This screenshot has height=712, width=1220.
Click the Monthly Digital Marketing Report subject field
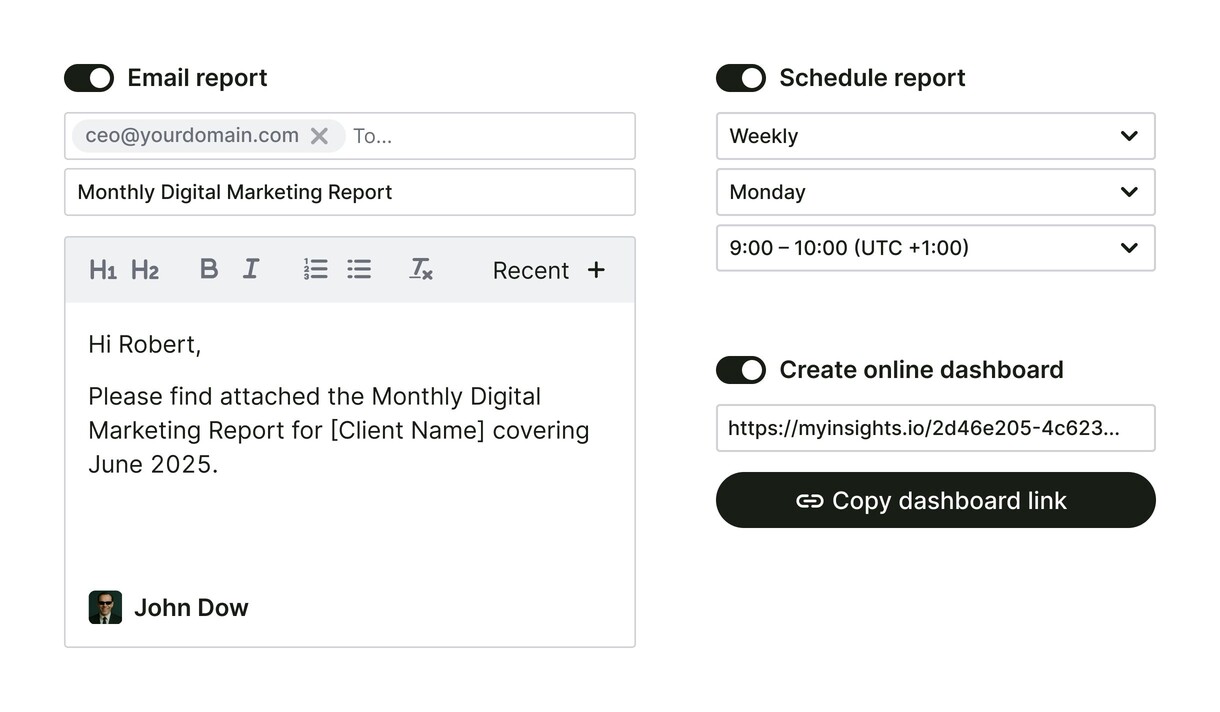[350, 192]
